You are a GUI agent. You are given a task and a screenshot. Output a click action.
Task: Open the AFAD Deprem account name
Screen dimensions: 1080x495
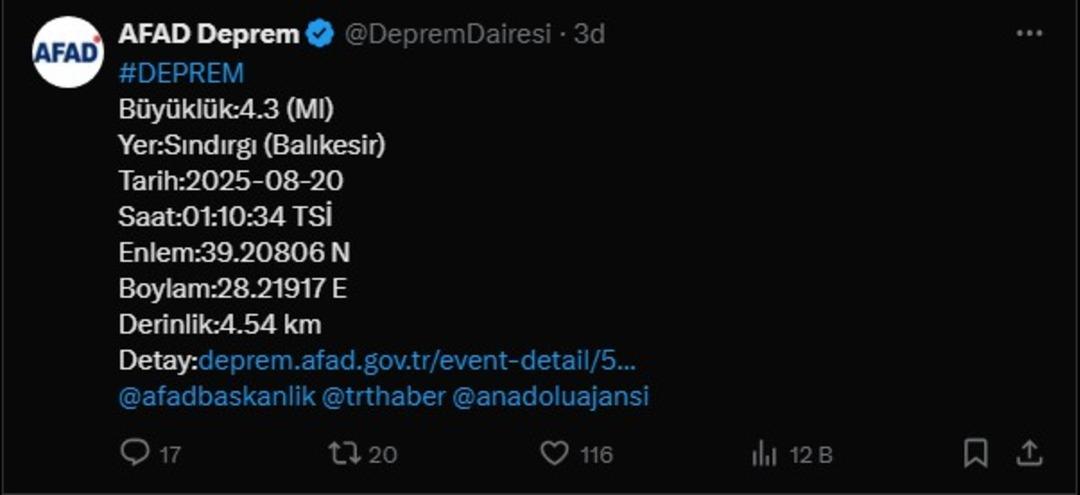pyautogui.click(x=209, y=34)
